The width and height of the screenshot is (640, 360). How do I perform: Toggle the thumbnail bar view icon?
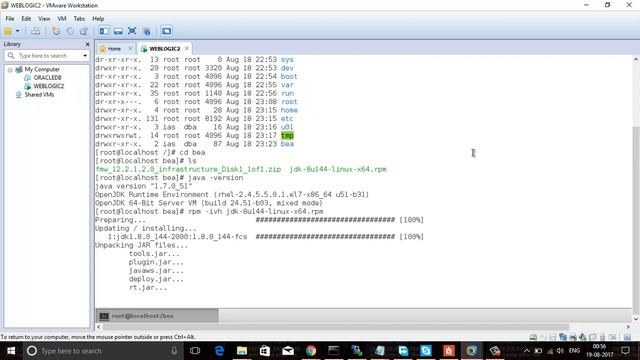(x=118, y=31)
